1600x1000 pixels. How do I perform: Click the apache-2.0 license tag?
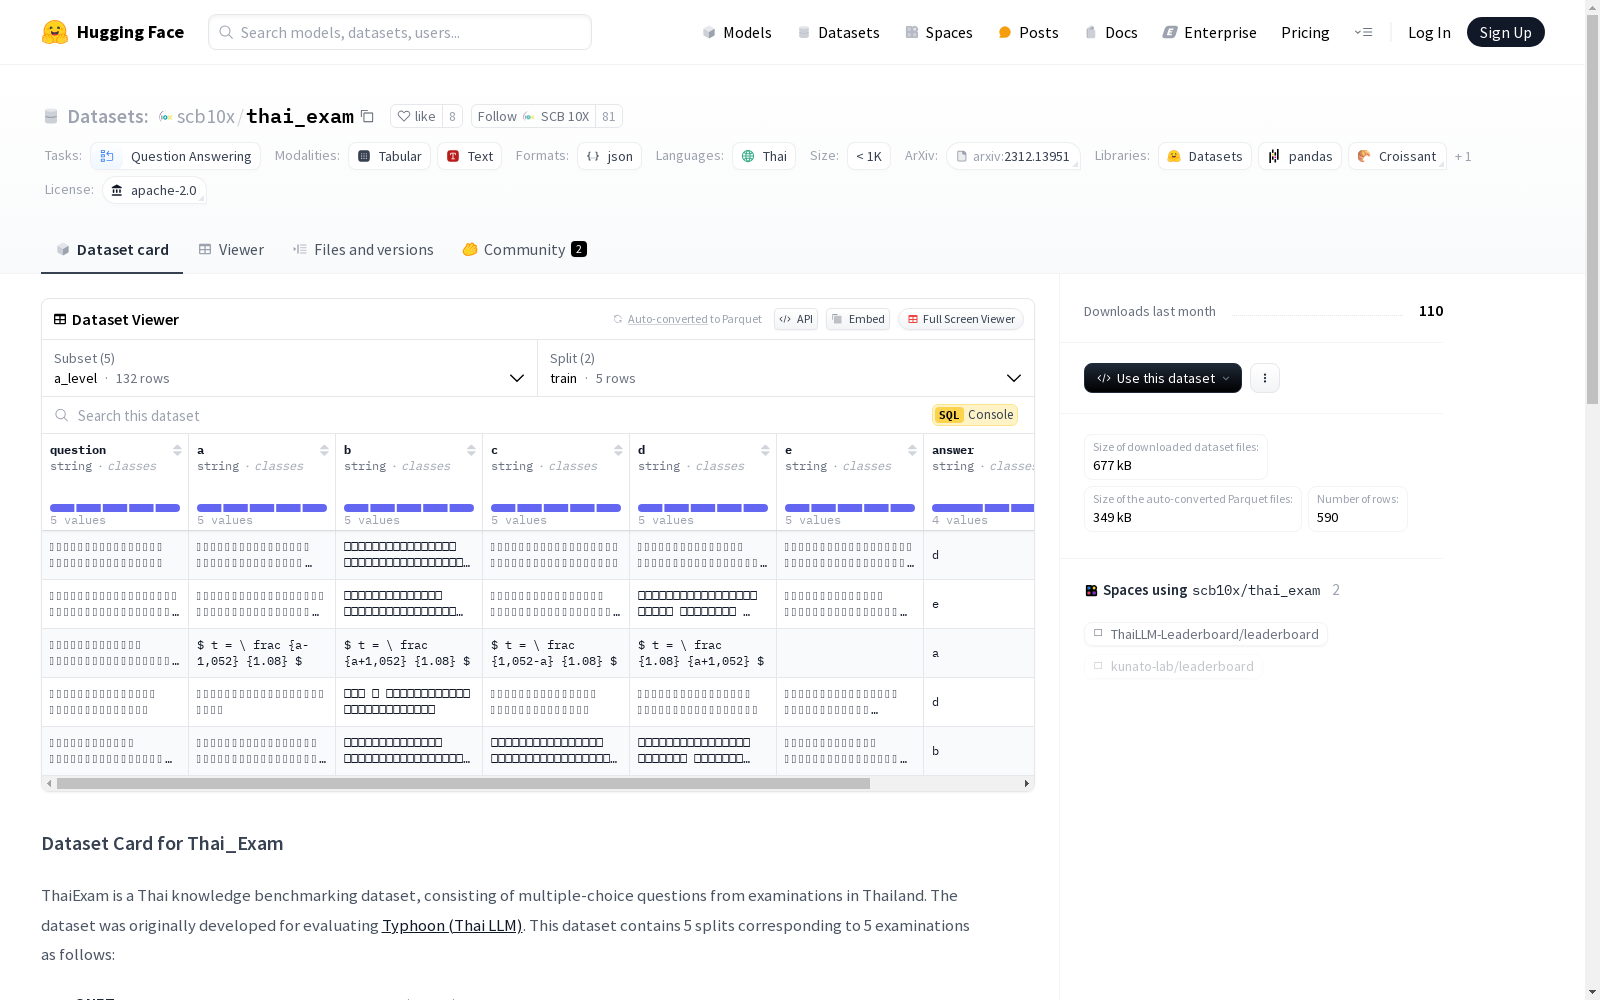click(154, 190)
